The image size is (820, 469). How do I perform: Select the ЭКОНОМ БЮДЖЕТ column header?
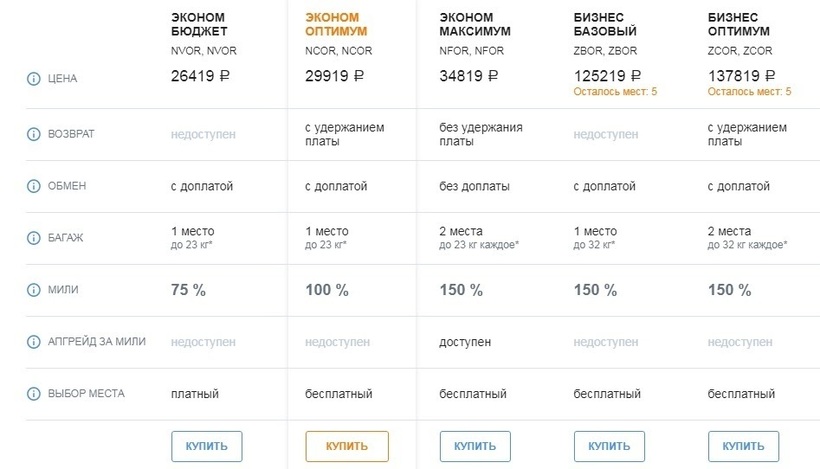pos(198,24)
